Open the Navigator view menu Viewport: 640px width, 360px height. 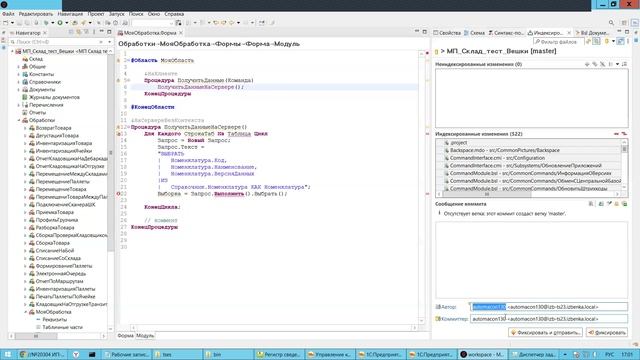[x=94, y=31]
